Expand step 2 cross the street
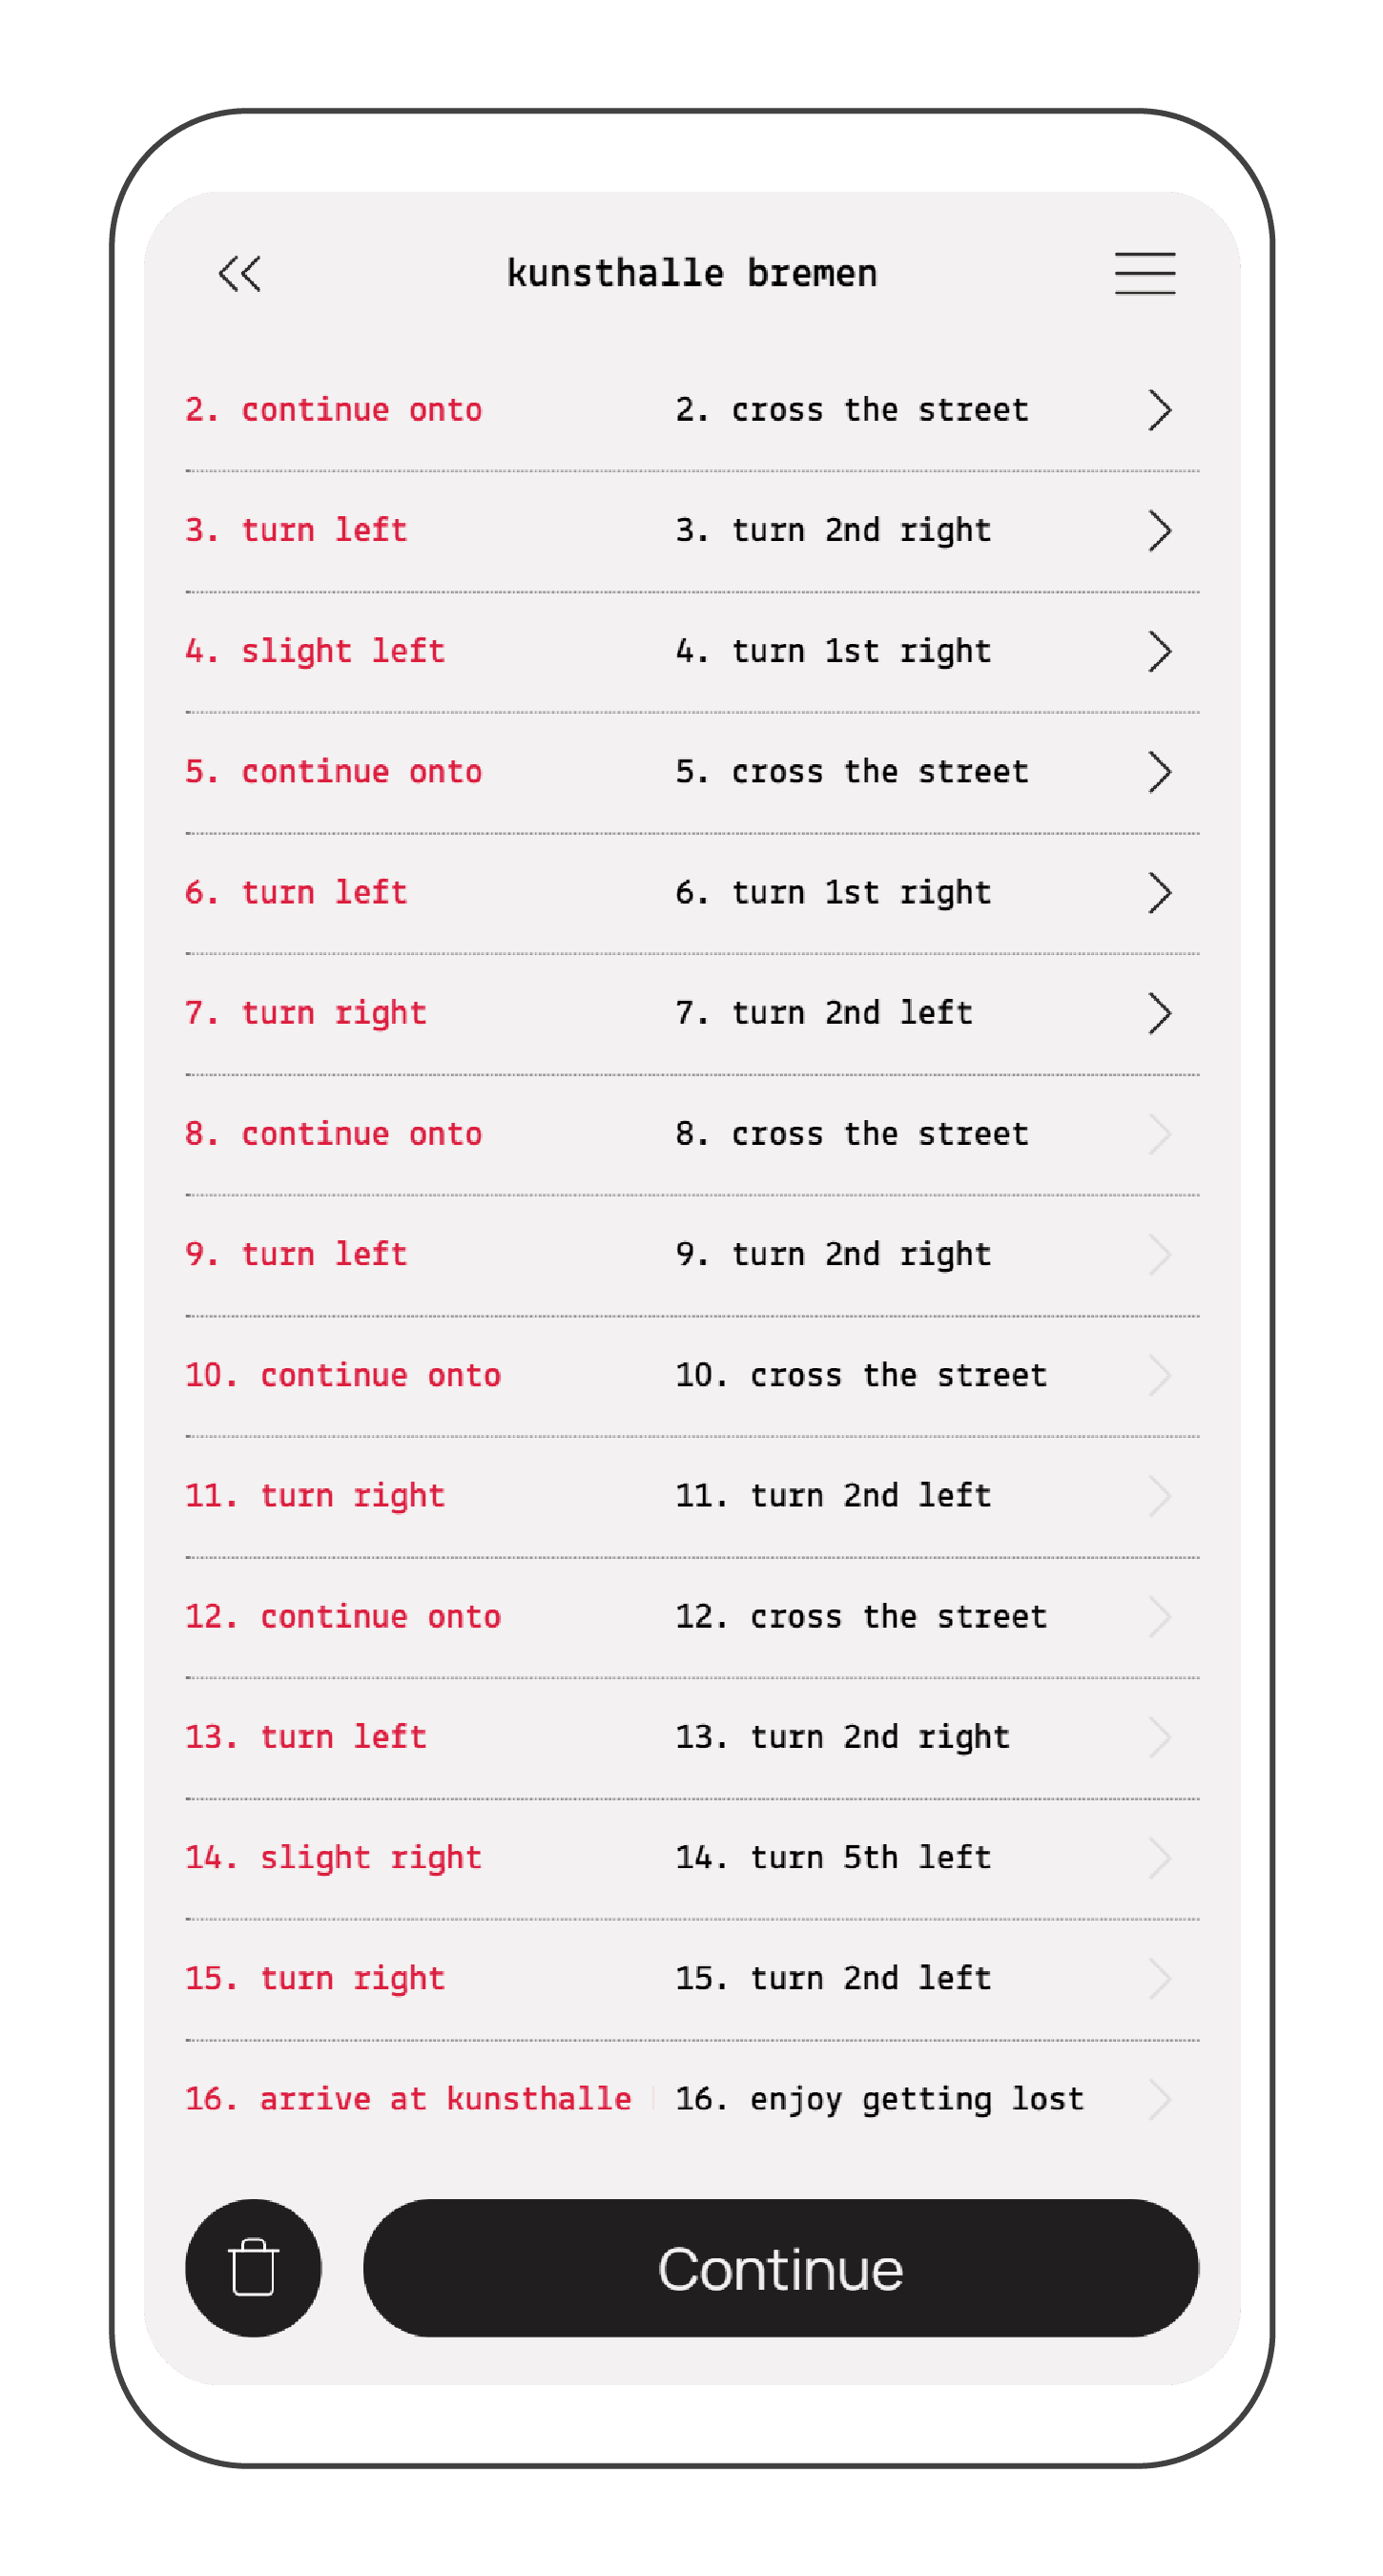This screenshot has height=2576, width=1383. coord(1159,410)
